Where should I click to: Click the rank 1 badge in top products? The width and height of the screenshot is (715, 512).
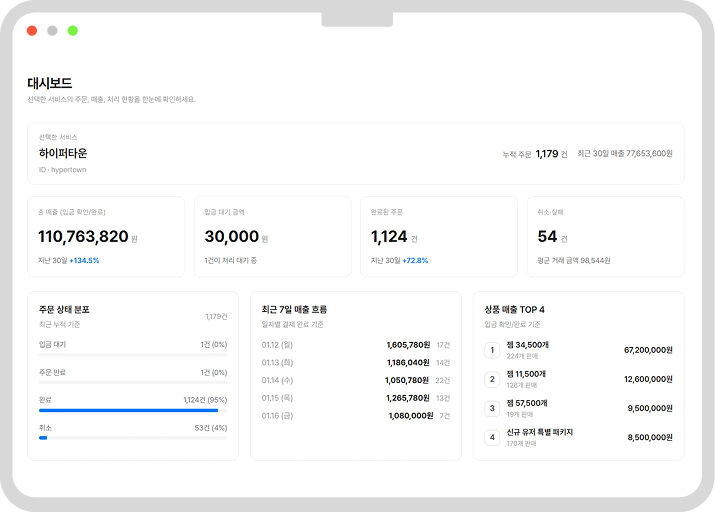click(x=492, y=350)
